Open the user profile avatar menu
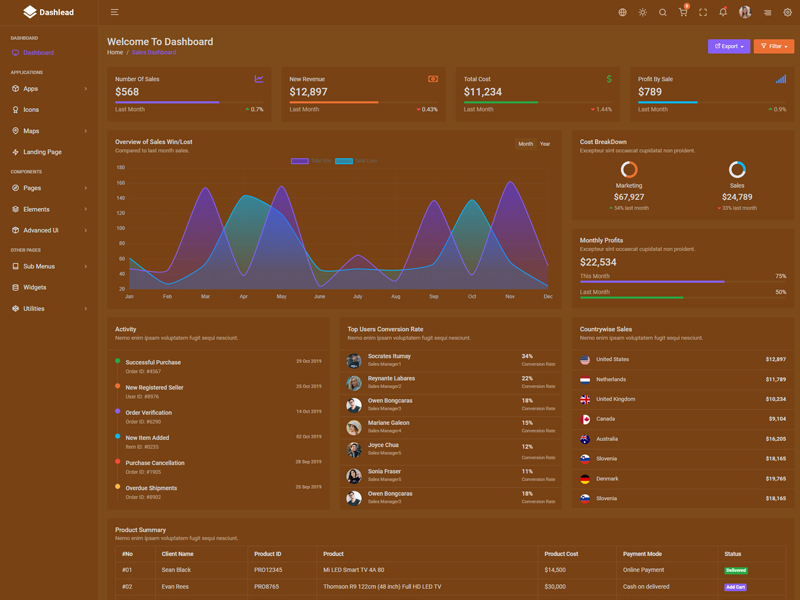800x600 pixels. 745,12
